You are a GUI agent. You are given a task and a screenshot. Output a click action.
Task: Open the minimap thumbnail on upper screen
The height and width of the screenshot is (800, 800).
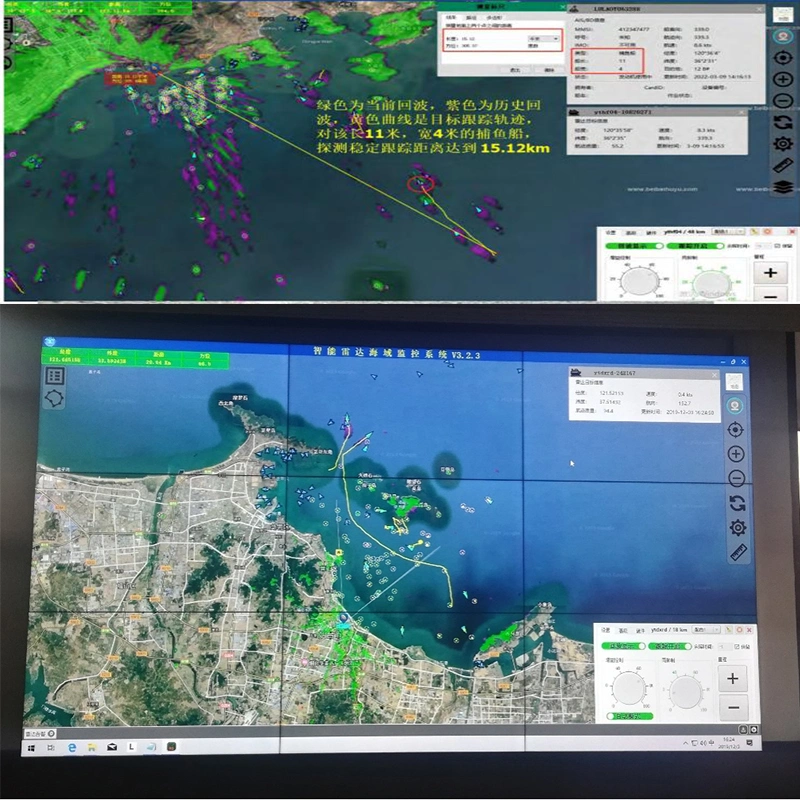[783, 15]
